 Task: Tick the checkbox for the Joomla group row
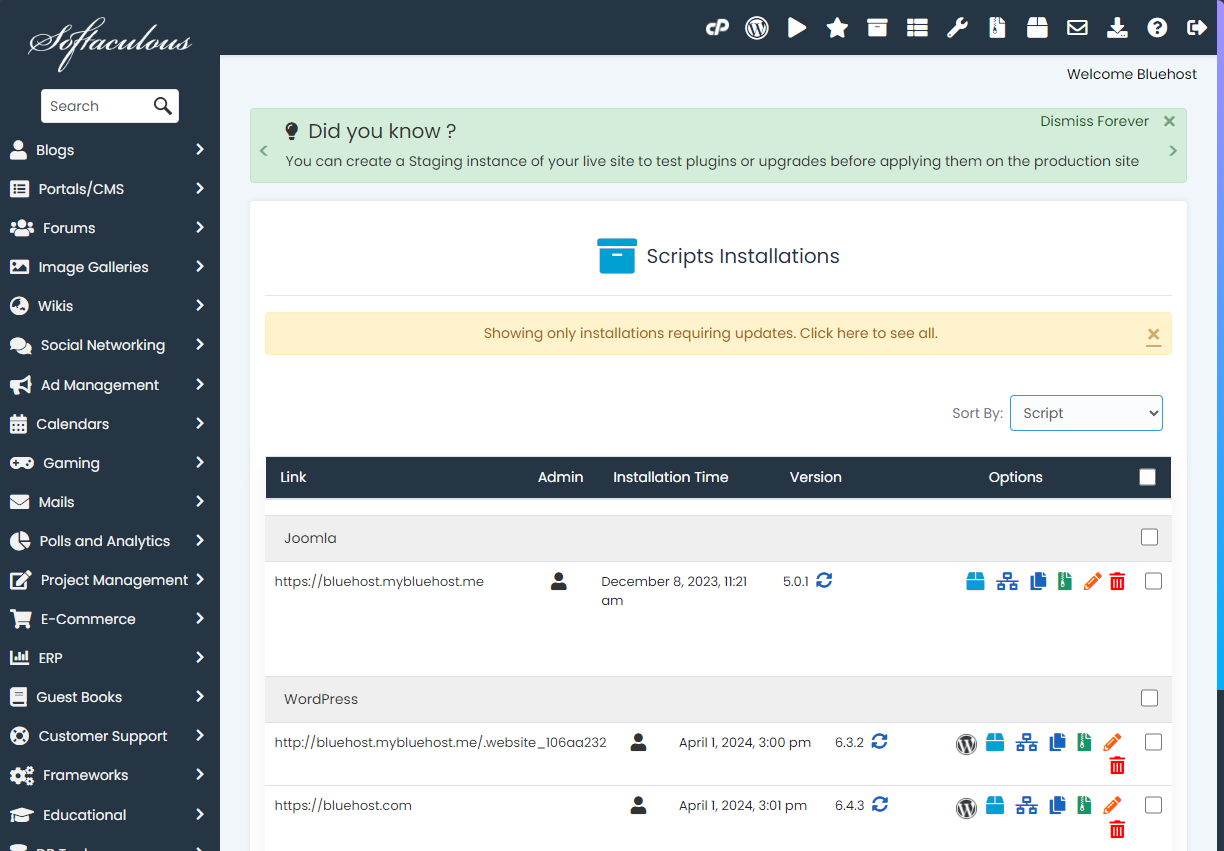coord(1149,538)
